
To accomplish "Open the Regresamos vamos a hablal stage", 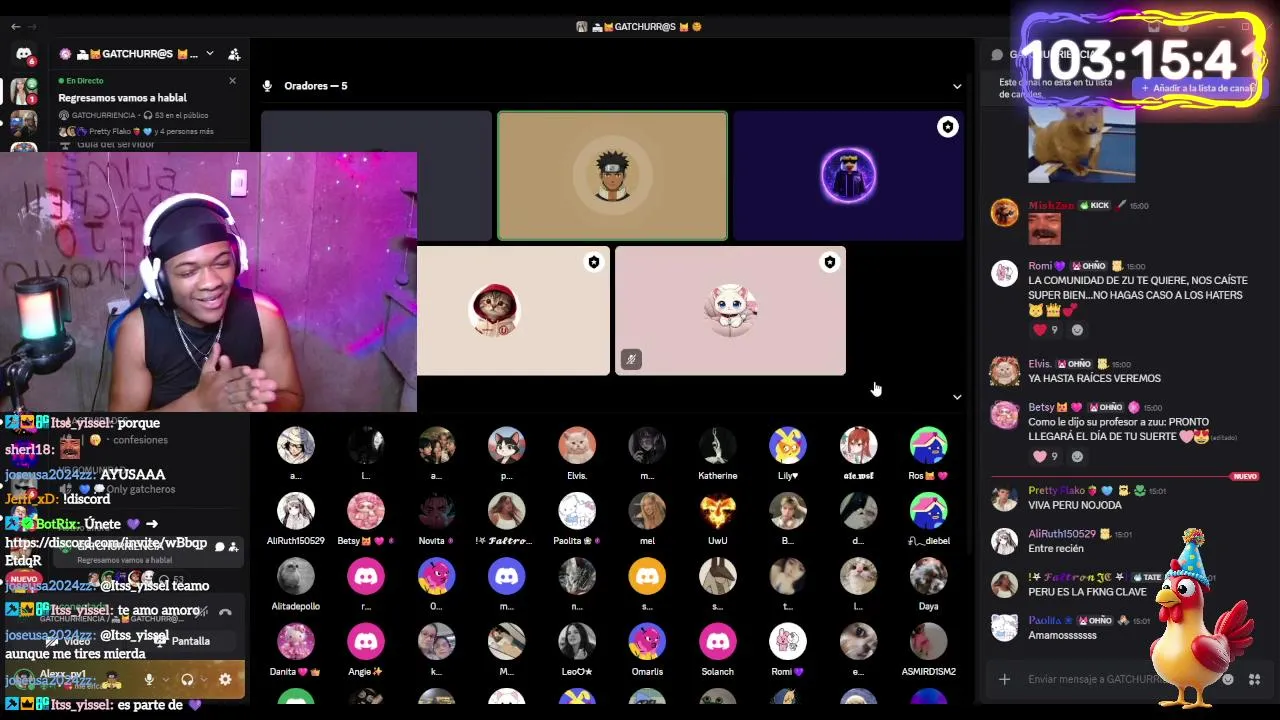I will [x=122, y=98].
